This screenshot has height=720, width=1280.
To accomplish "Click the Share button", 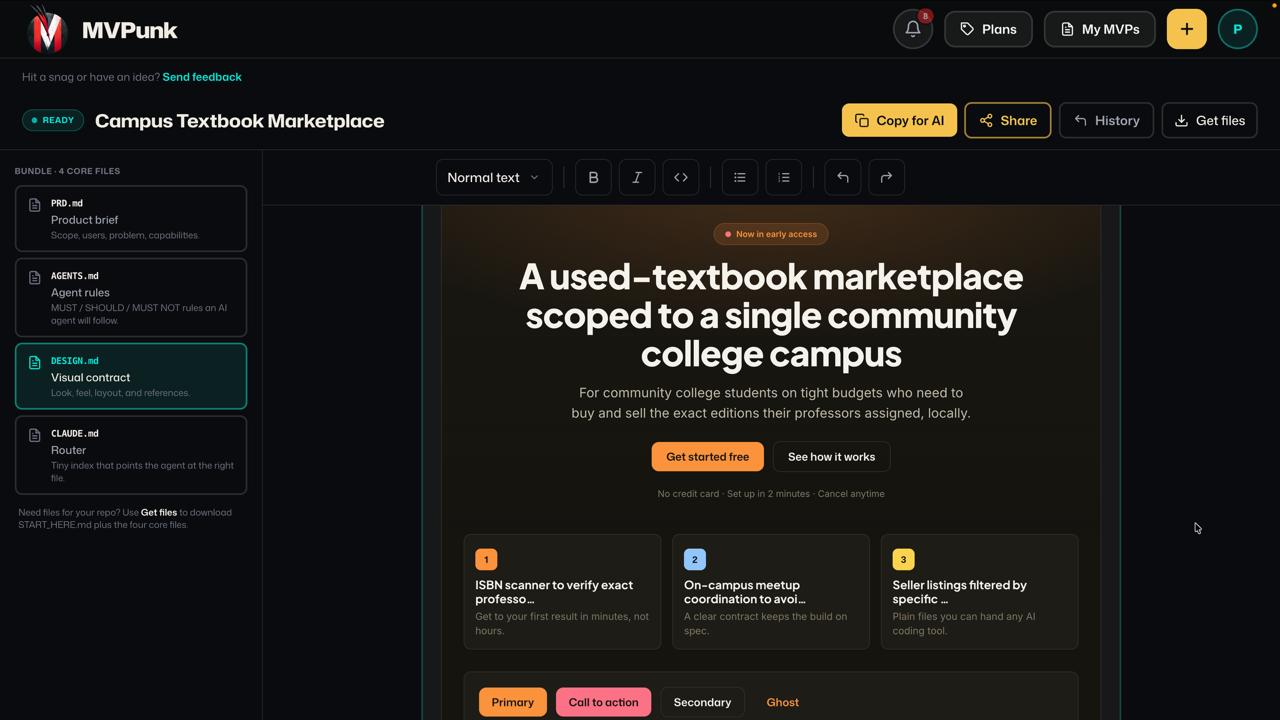I will (x=1007, y=120).
